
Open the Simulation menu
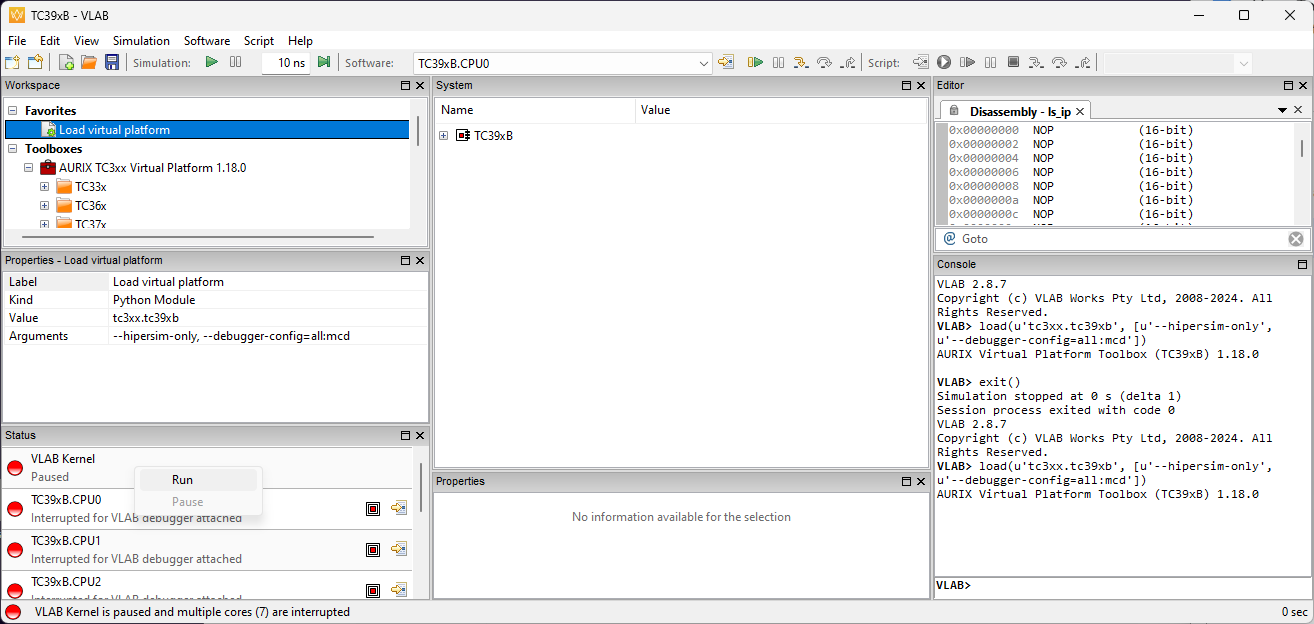pos(141,41)
